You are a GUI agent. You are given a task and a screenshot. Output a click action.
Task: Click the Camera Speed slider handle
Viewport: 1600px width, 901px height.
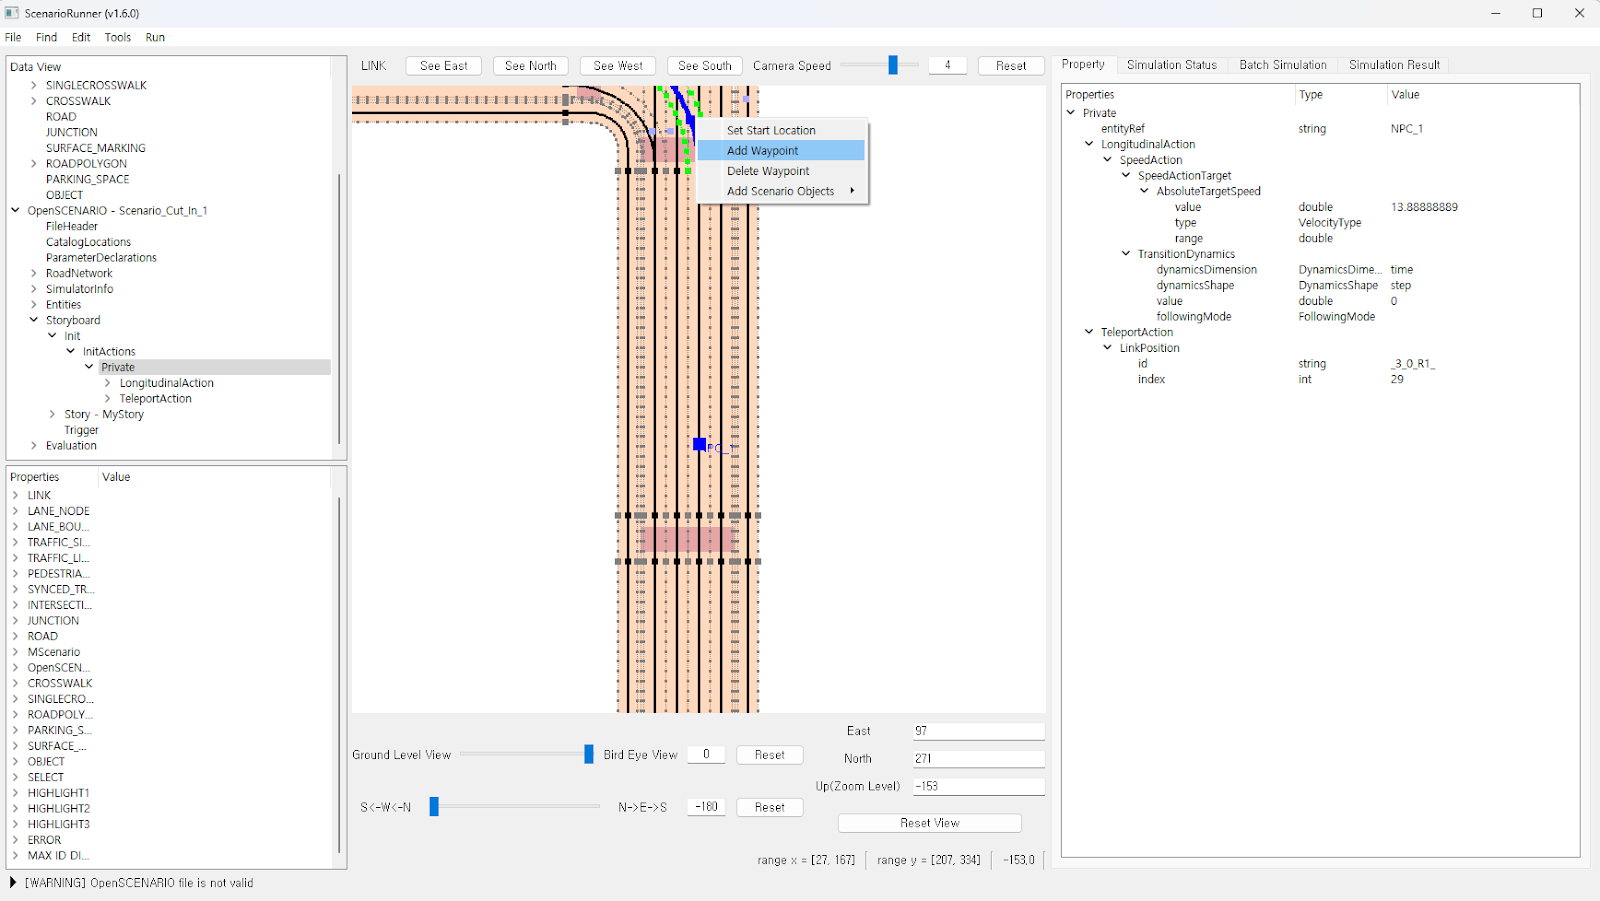coord(893,65)
